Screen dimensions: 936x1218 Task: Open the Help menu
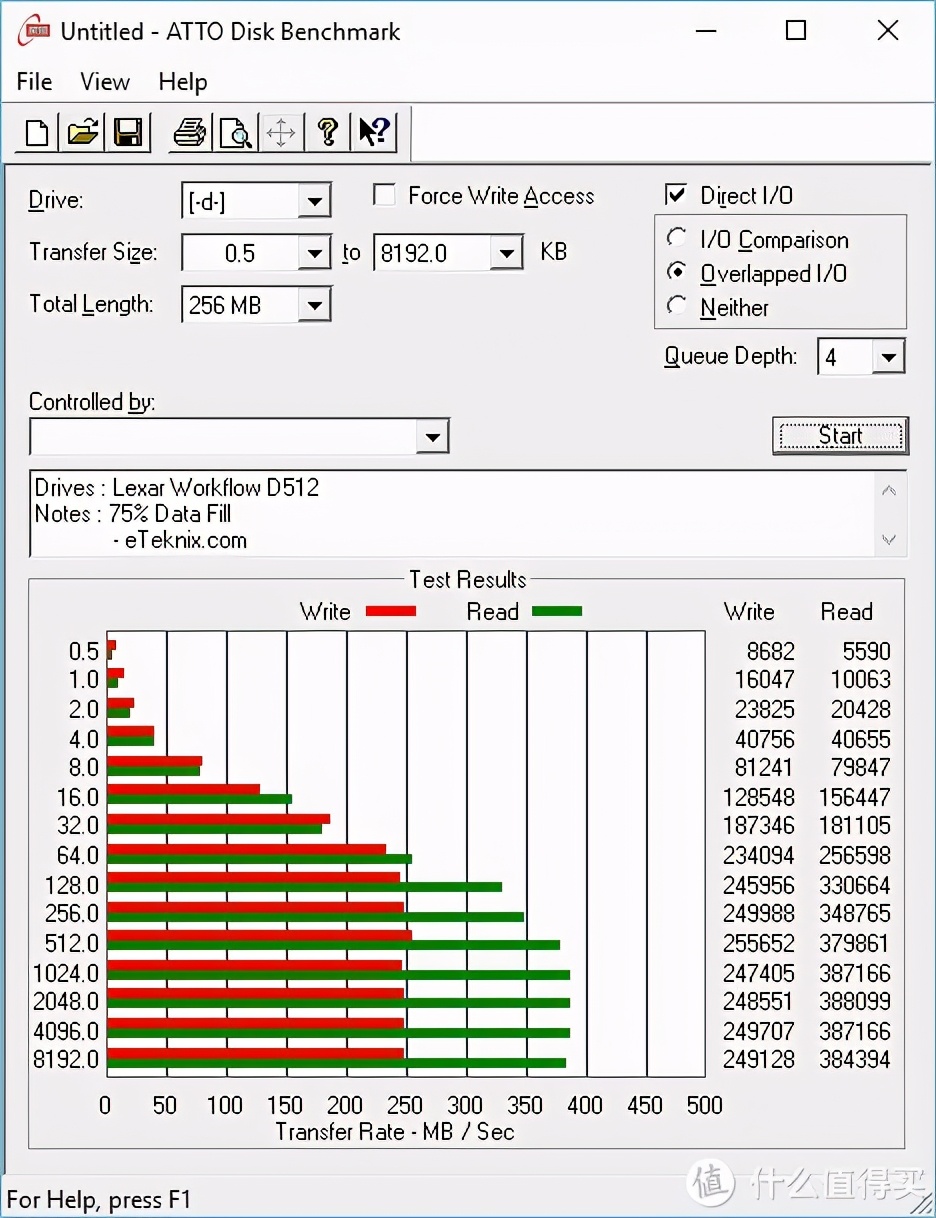pos(183,82)
